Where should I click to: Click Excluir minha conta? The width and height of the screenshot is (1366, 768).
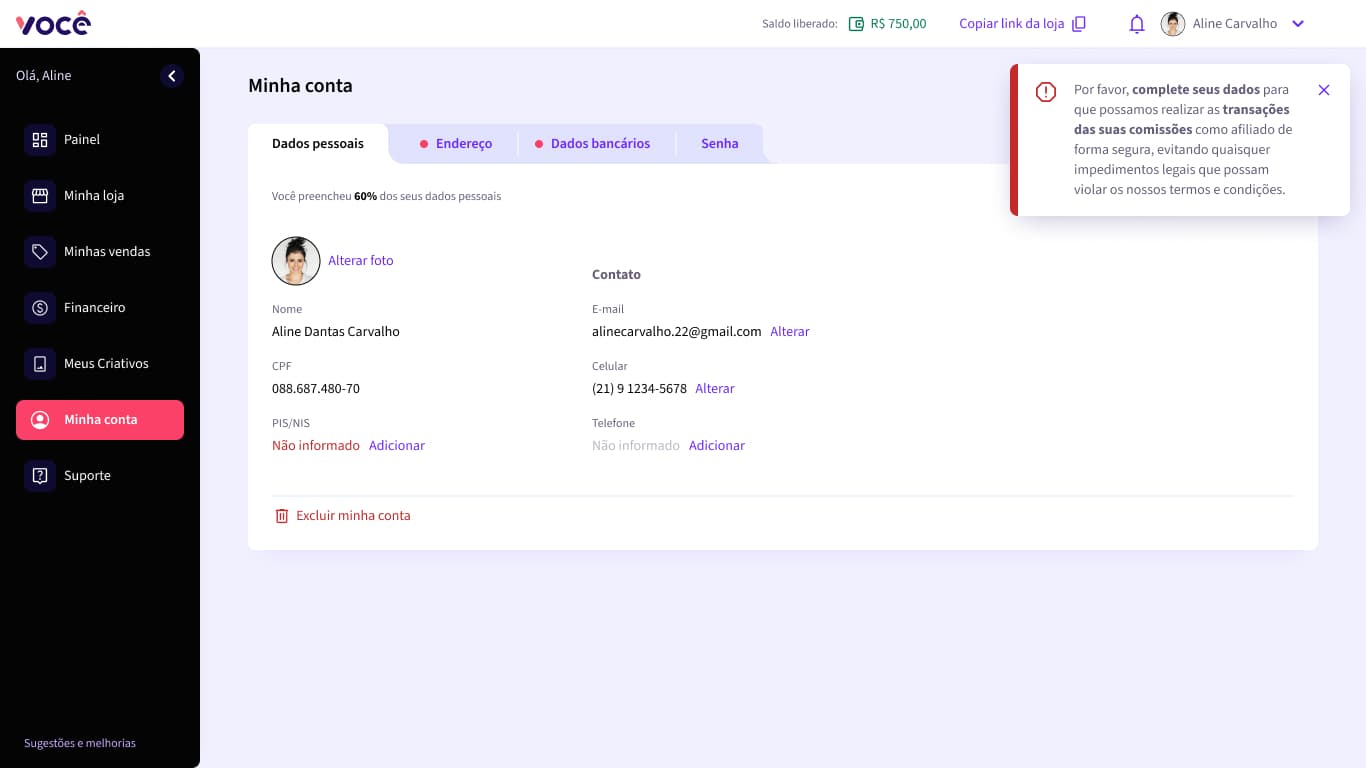click(x=353, y=516)
